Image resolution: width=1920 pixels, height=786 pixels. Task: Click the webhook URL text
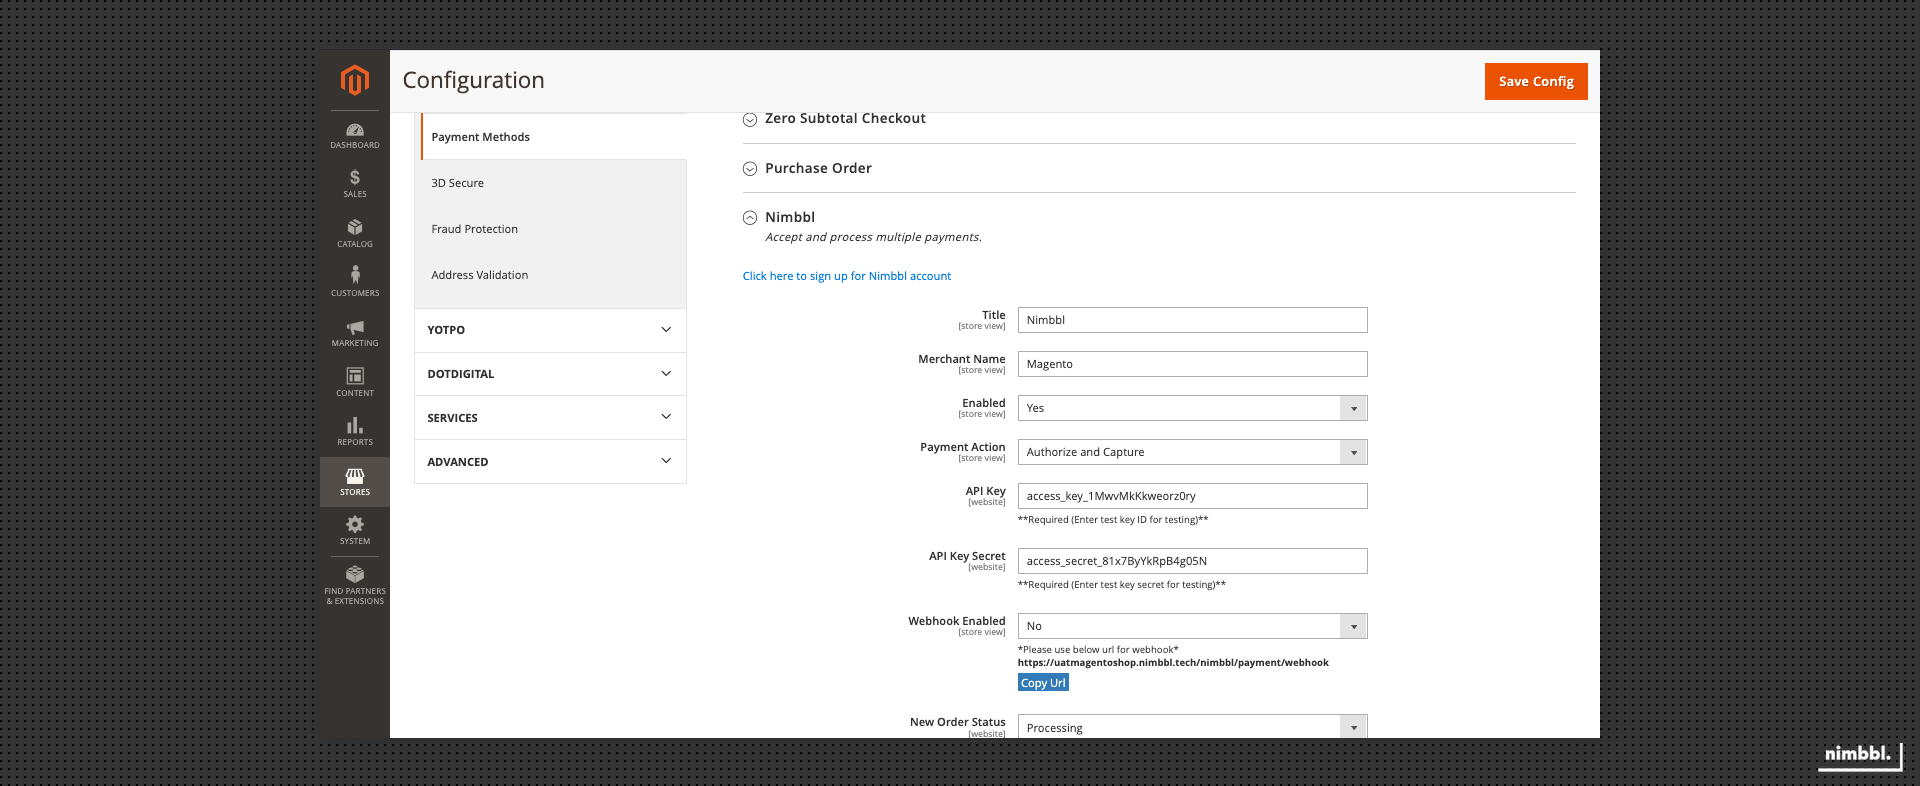point(1173,663)
